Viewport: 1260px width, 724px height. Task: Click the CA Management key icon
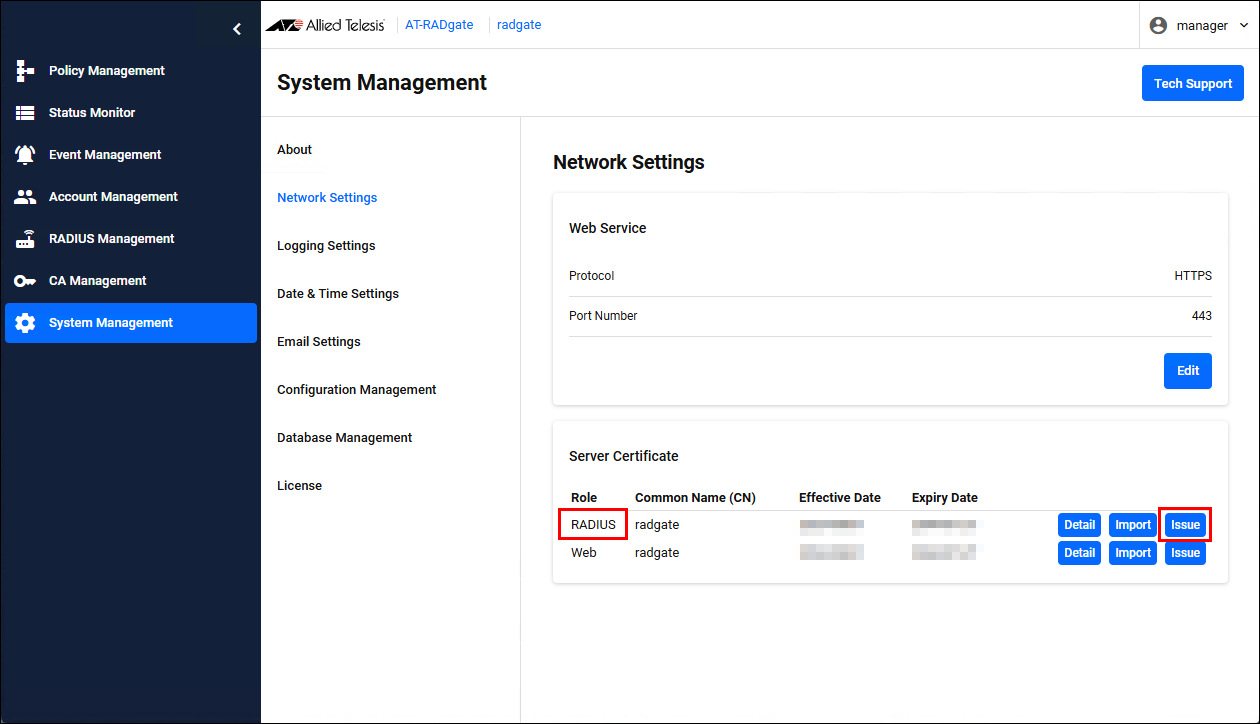point(25,281)
